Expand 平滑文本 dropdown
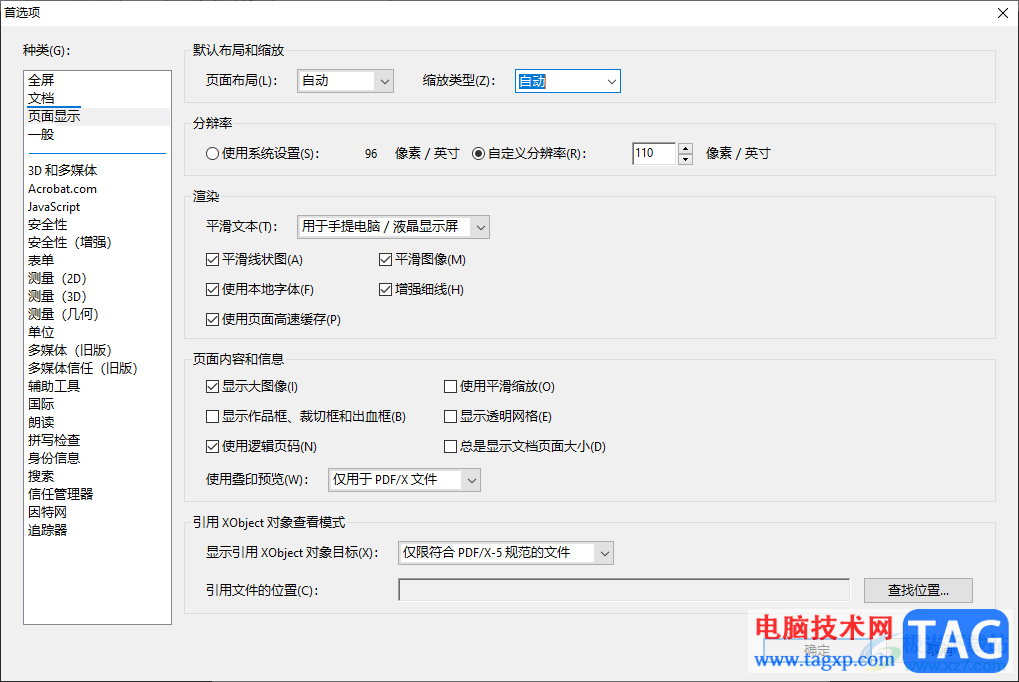 [393, 227]
